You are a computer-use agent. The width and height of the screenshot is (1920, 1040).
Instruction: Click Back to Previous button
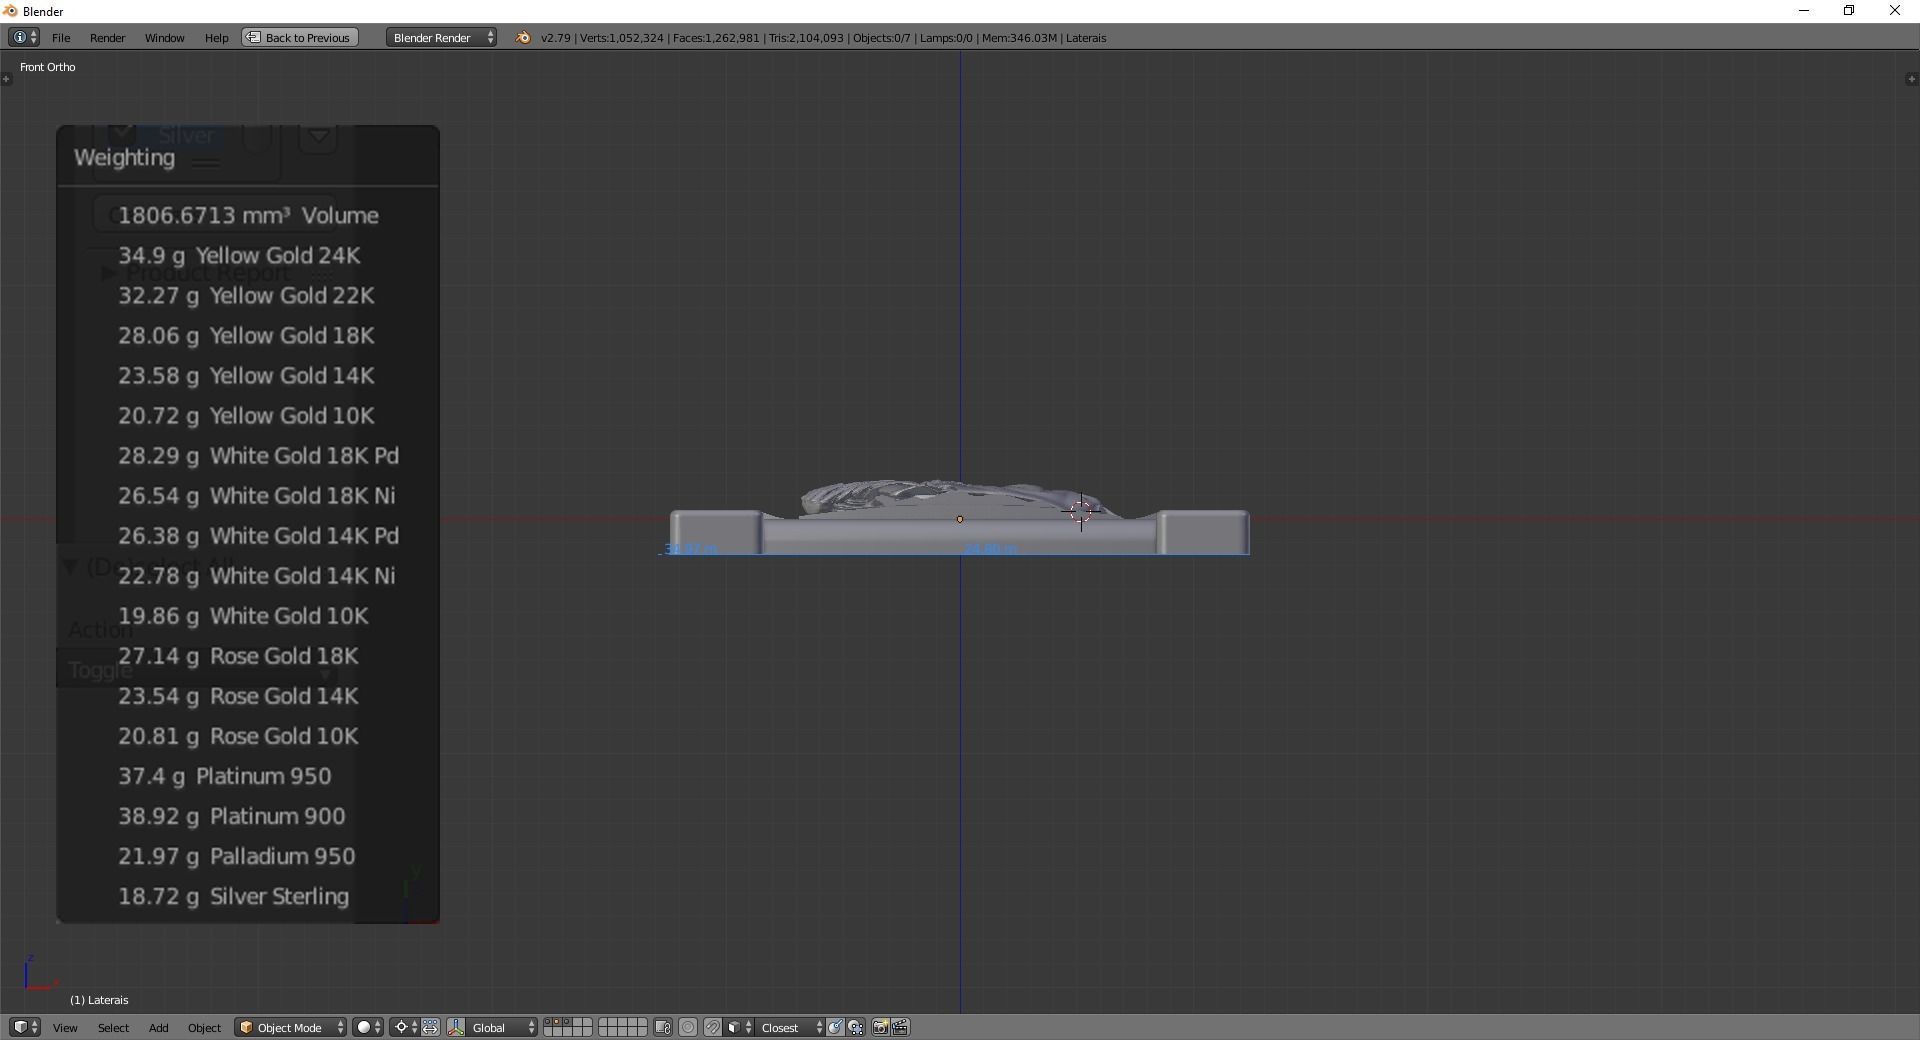pyautogui.click(x=299, y=37)
